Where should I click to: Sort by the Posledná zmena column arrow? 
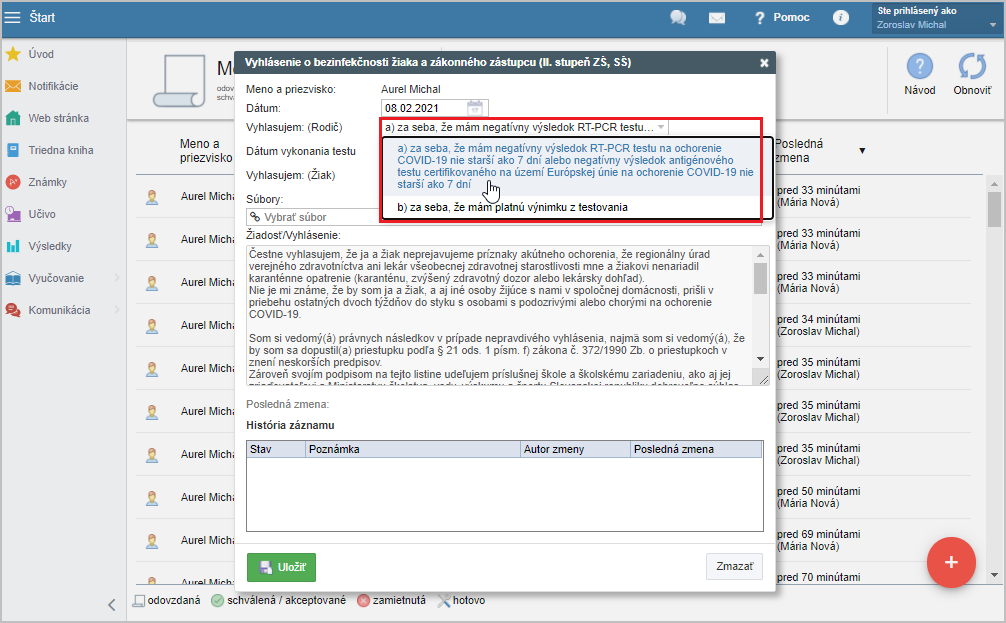(862, 151)
